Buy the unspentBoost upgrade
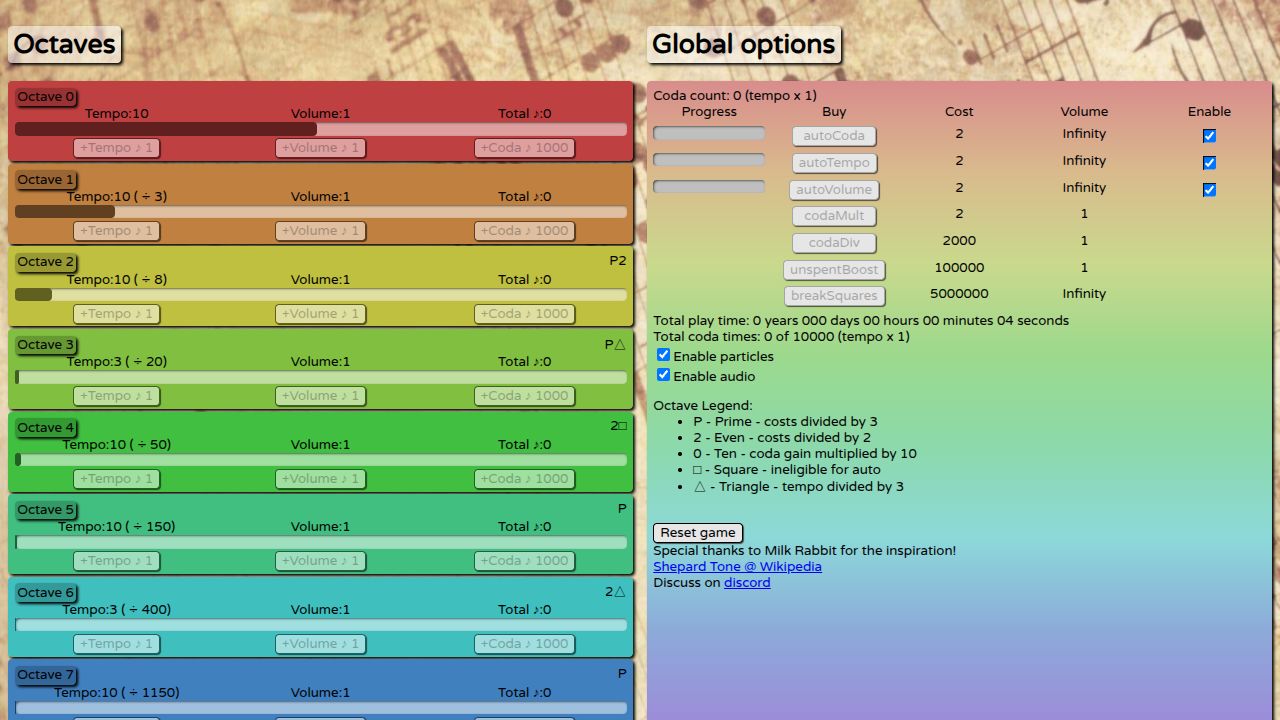1280x720 pixels. (x=834, y=270)
